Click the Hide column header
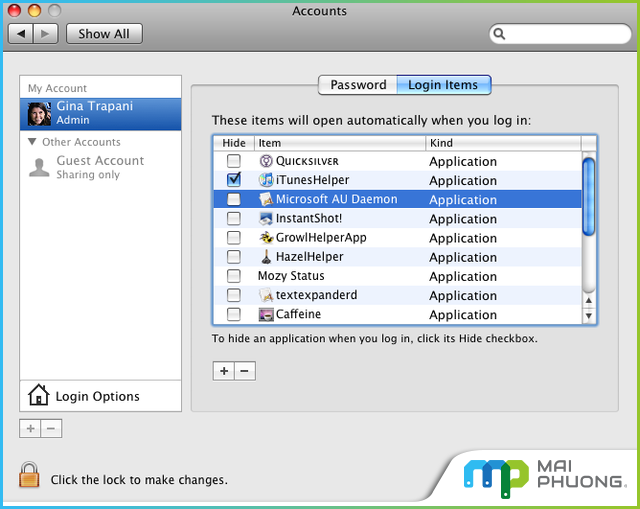This screenshot has width=640, height=509. (x=234, y=143)
